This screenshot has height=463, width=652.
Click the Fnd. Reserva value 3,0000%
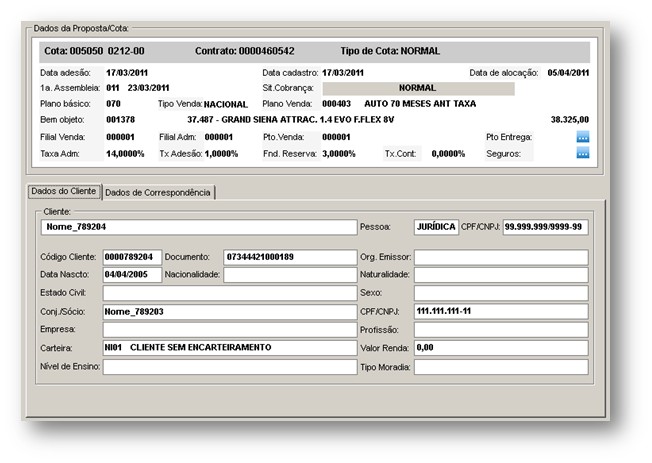coord(339,154)
